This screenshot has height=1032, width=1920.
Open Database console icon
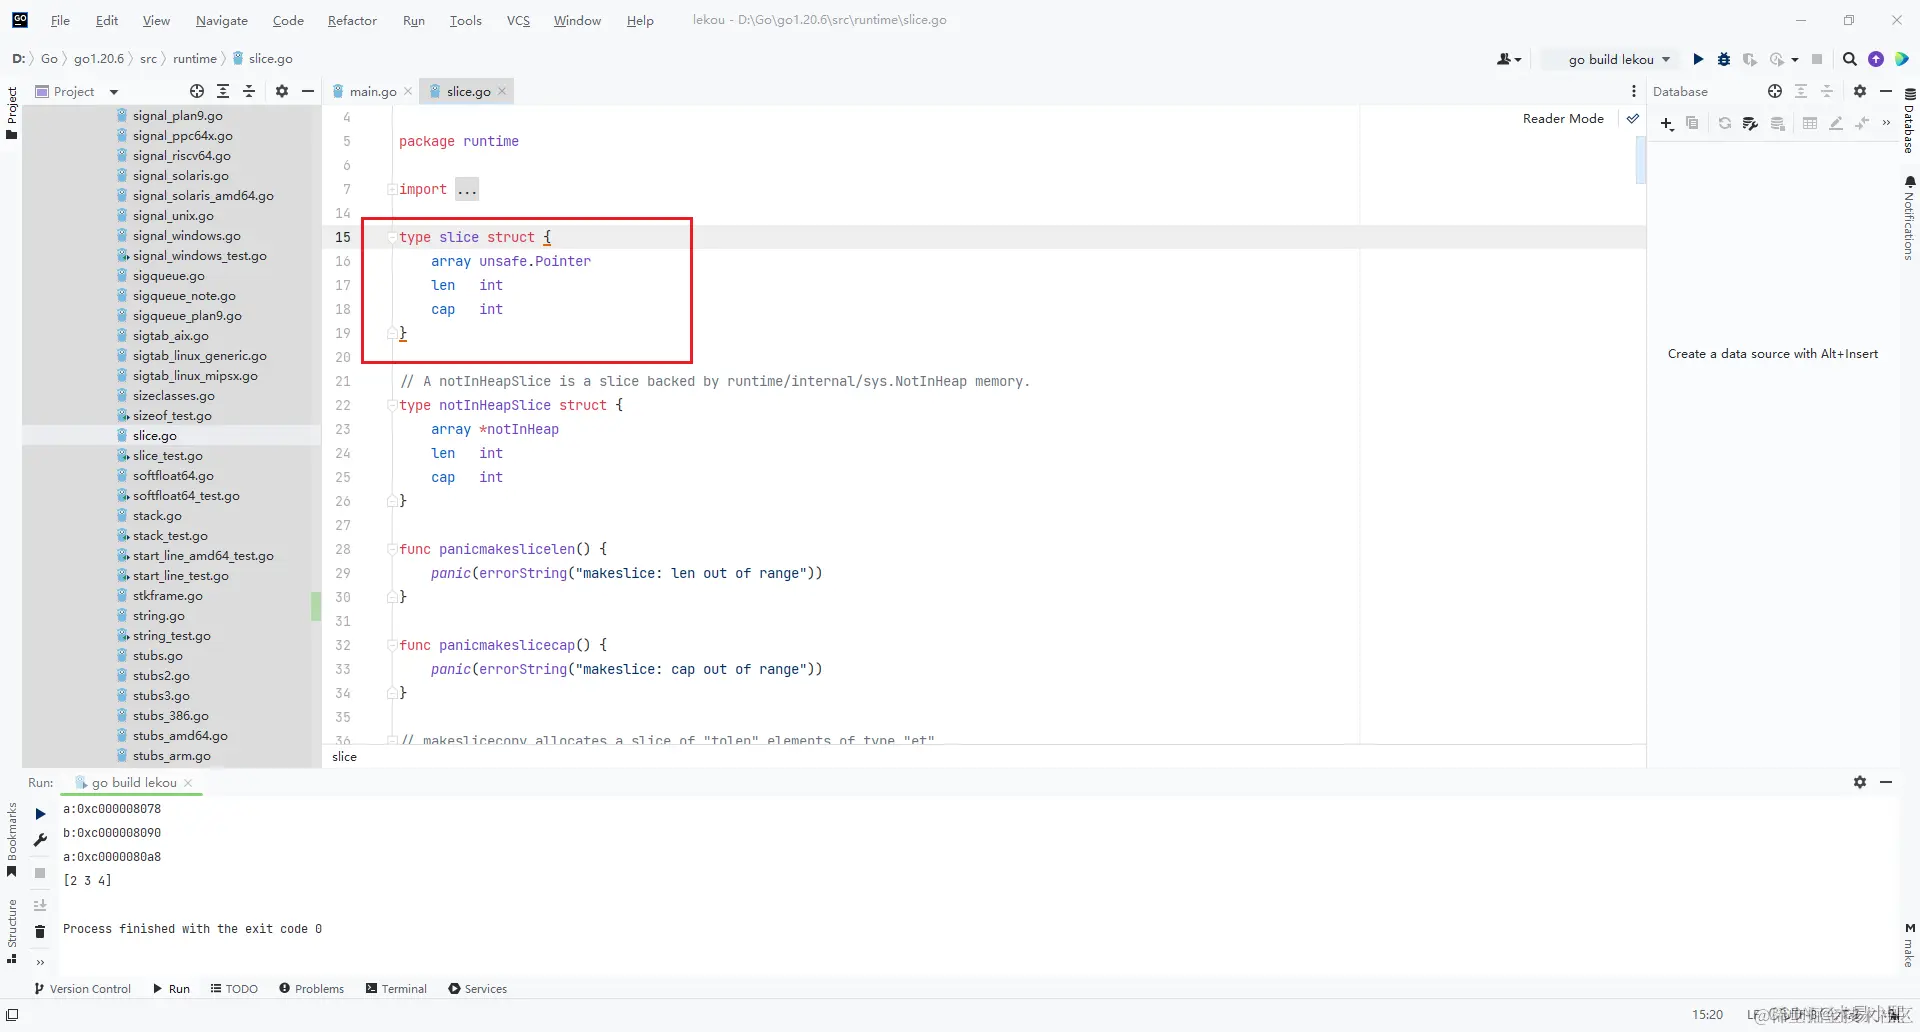[x=1750, y=123]
